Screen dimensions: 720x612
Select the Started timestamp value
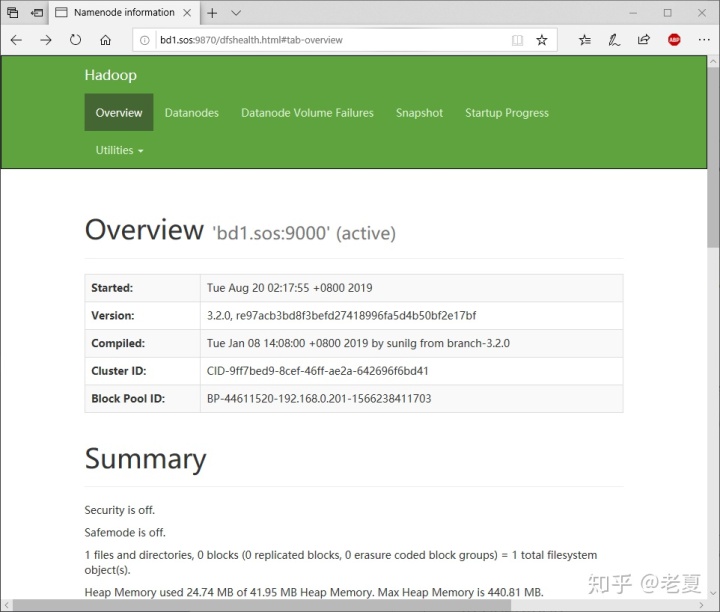(289, 288)
